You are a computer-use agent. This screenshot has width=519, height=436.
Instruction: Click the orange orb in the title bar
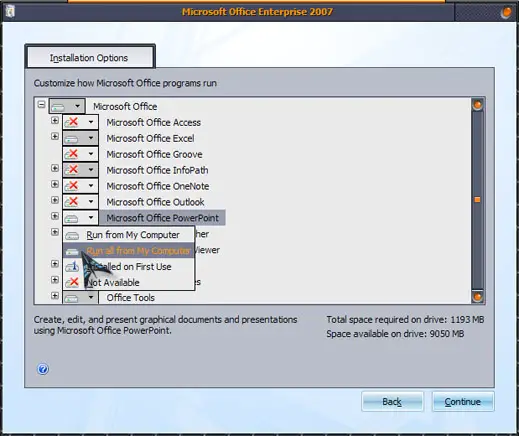click(506, 13)
